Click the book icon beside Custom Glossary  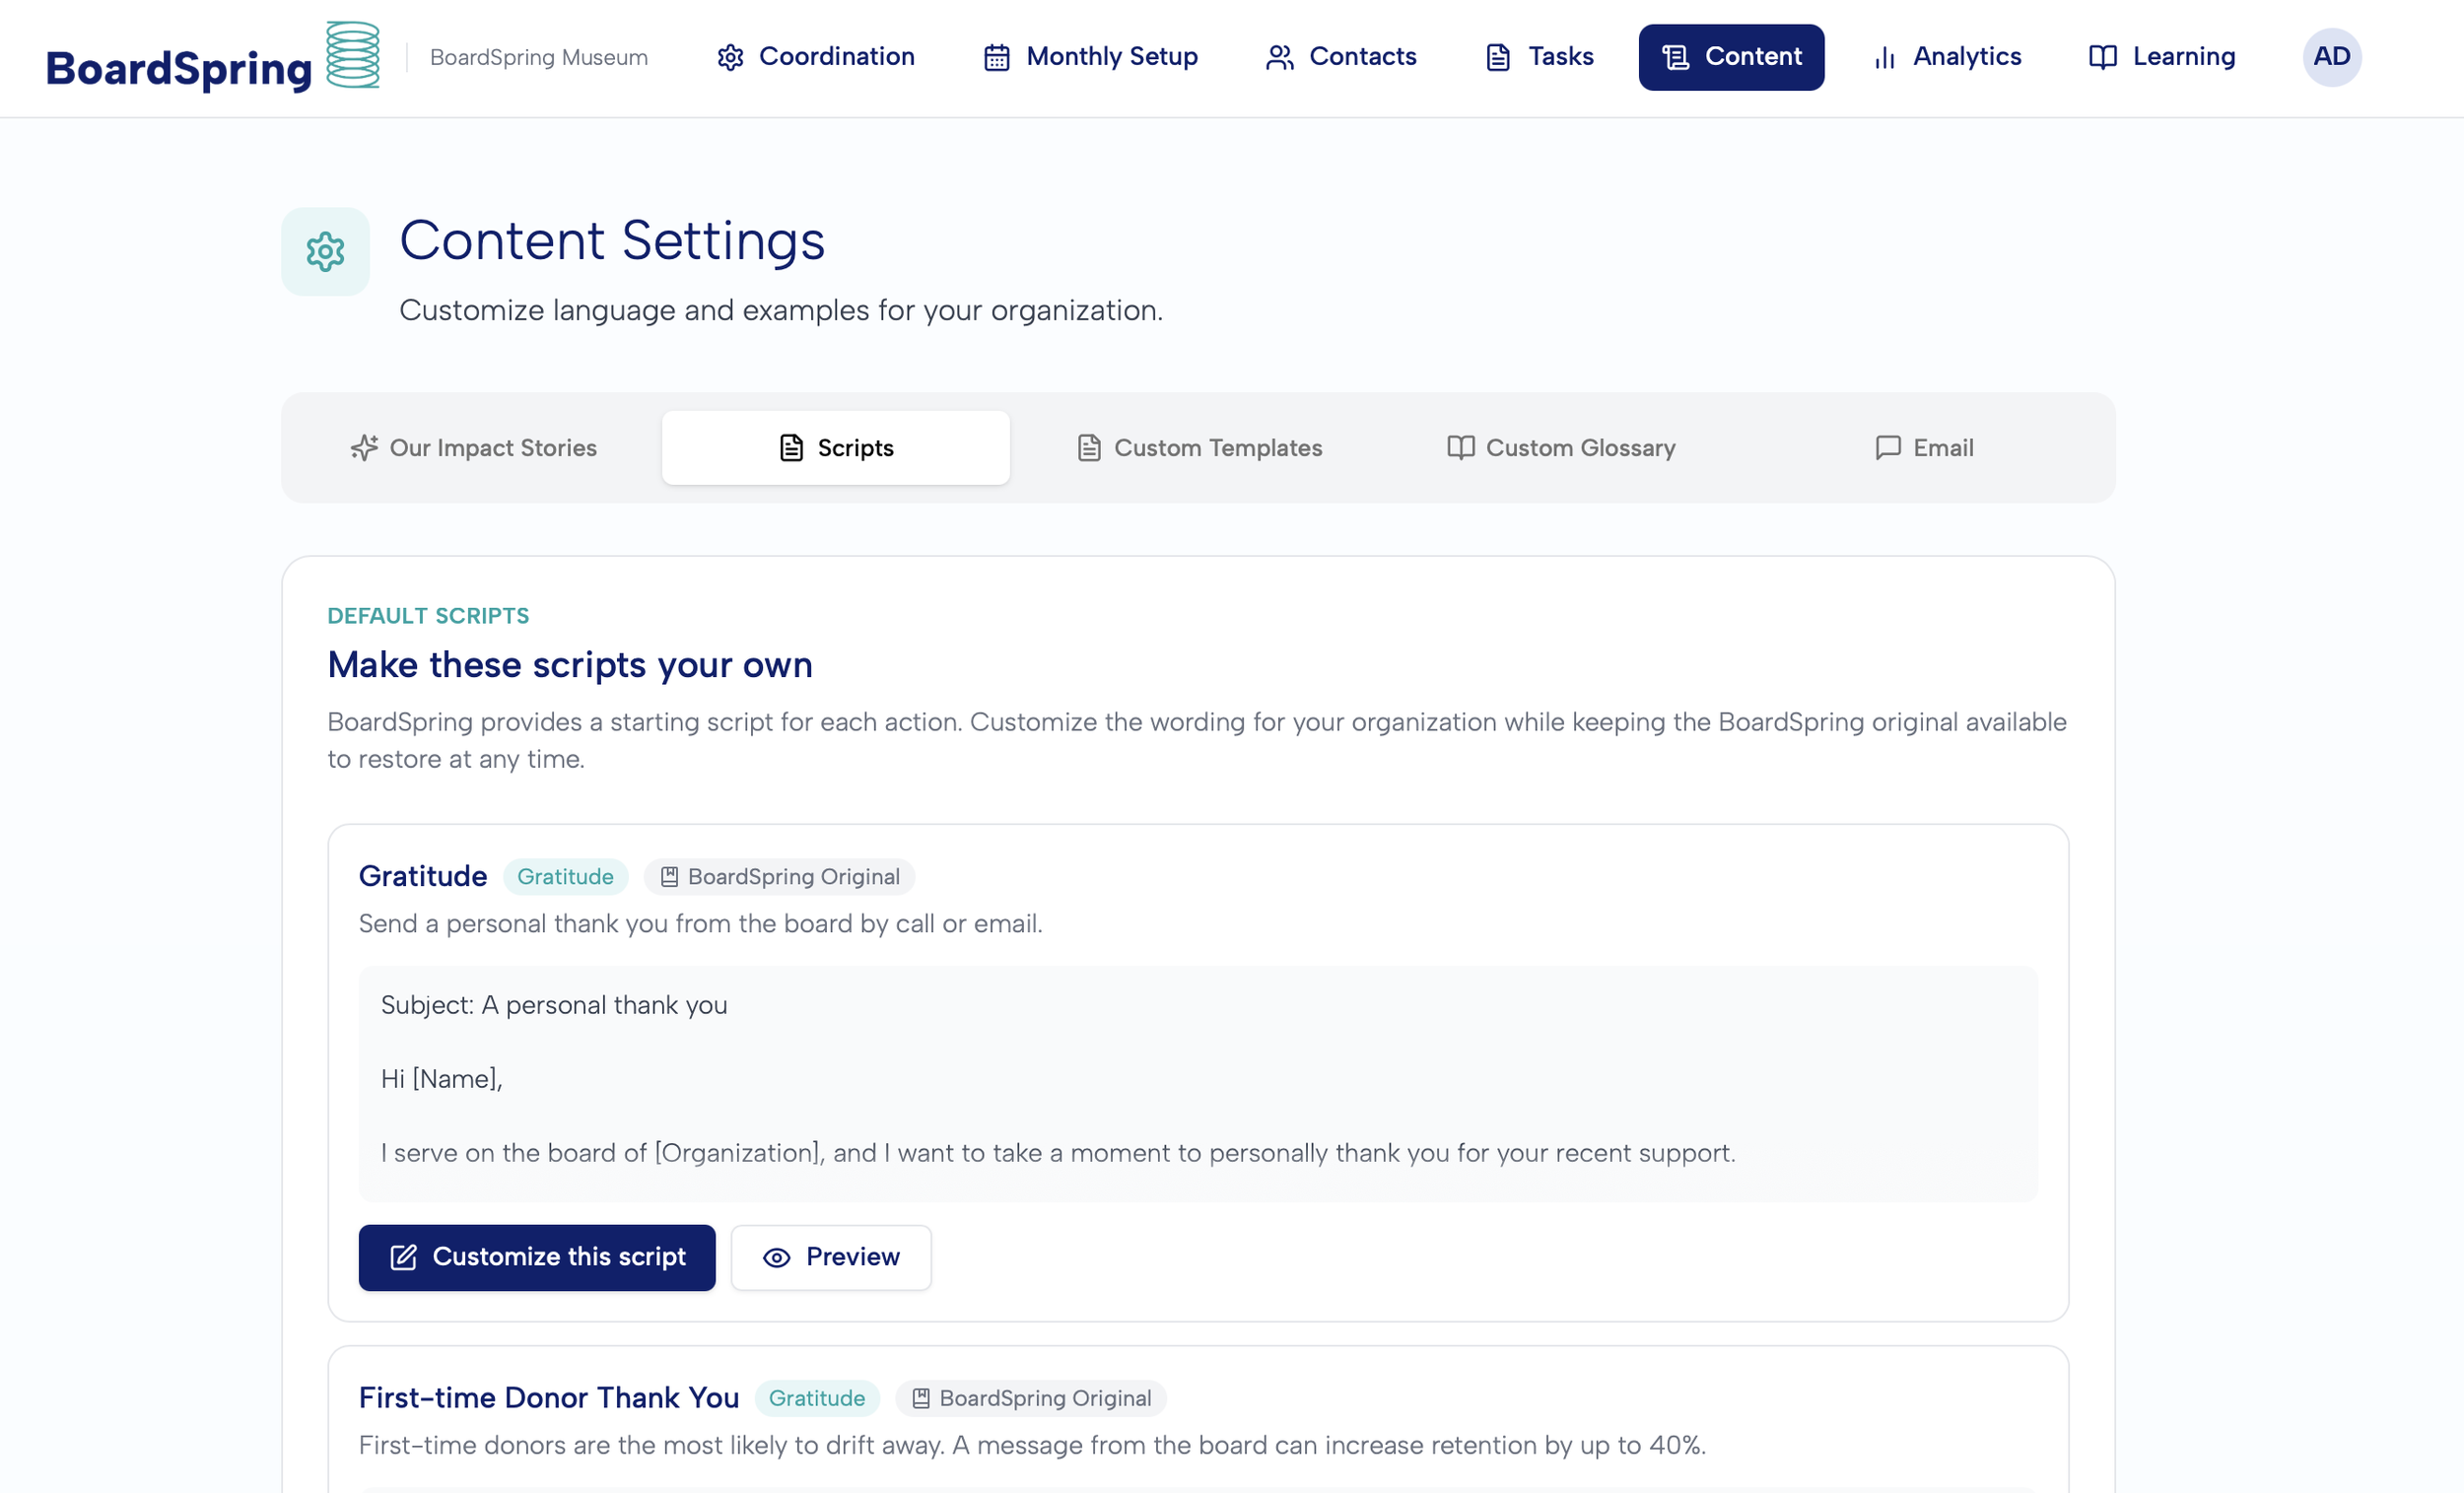pyautogui.click(x=1461, y=448)
